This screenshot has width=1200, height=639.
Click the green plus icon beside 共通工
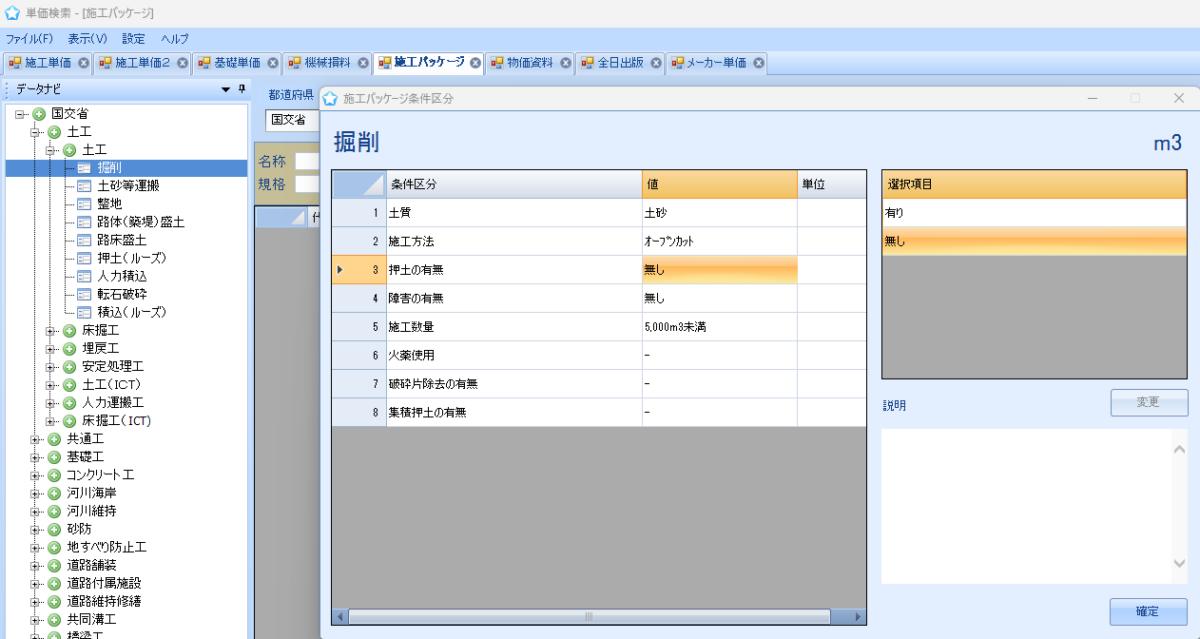point(54,439)
